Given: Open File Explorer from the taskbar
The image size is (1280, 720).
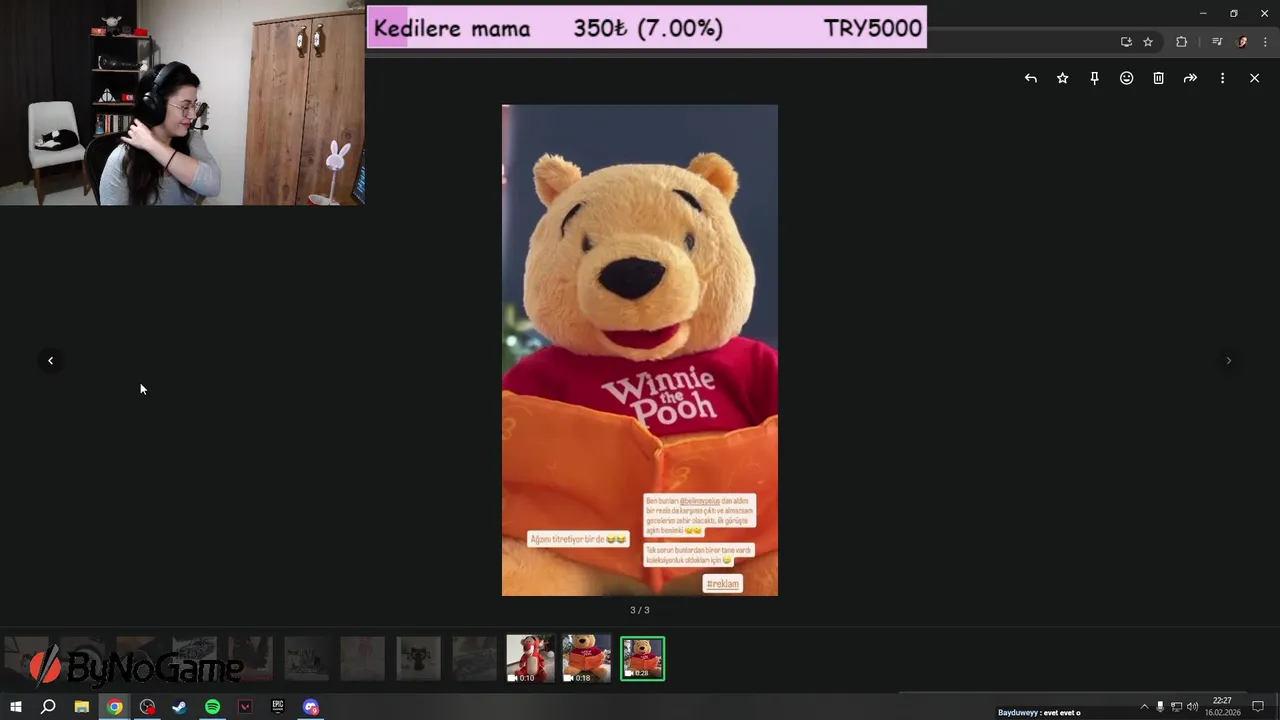Looking at the screenshot, I should (x=82, y=707).
